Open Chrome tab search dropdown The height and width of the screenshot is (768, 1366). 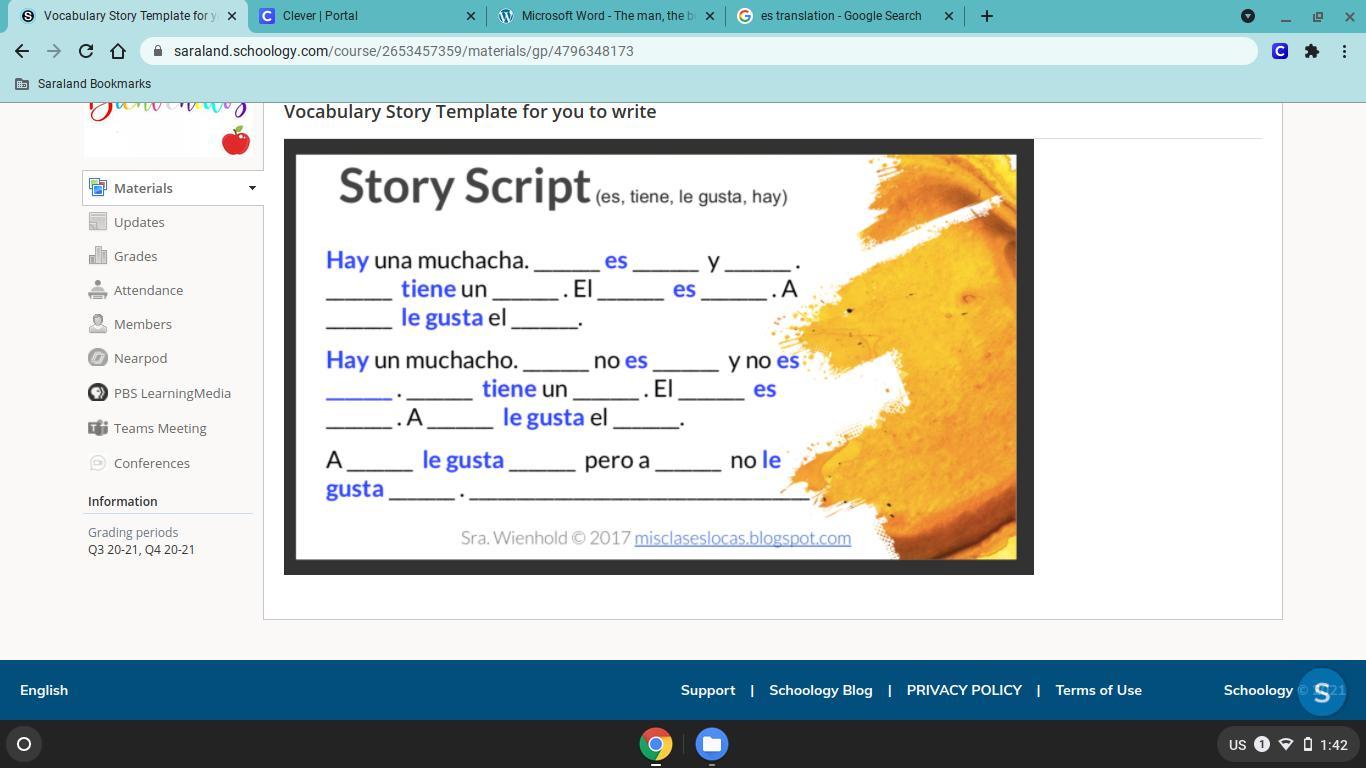pos(1247,16)
